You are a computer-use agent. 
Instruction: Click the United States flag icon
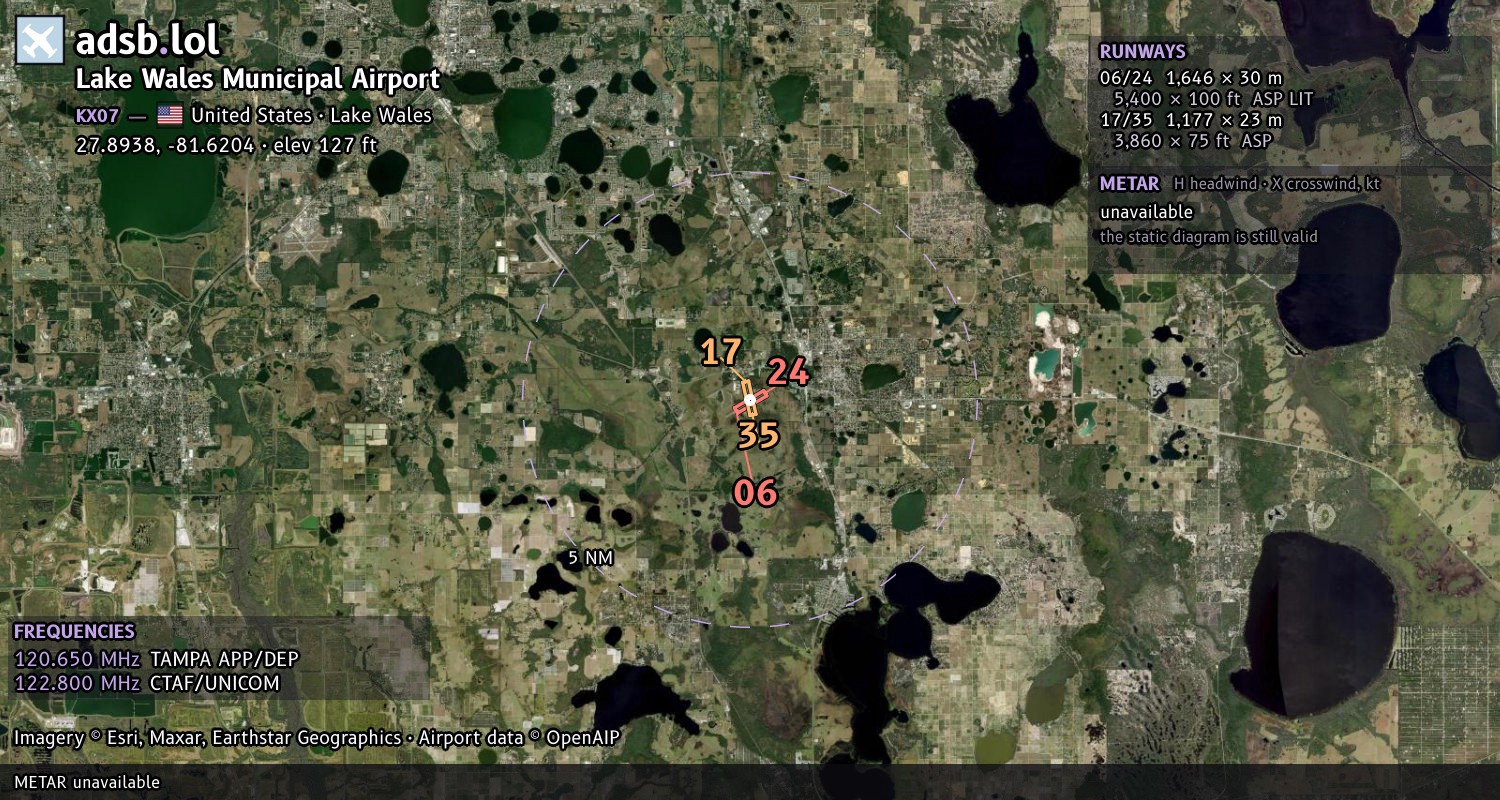click(170, 115)
